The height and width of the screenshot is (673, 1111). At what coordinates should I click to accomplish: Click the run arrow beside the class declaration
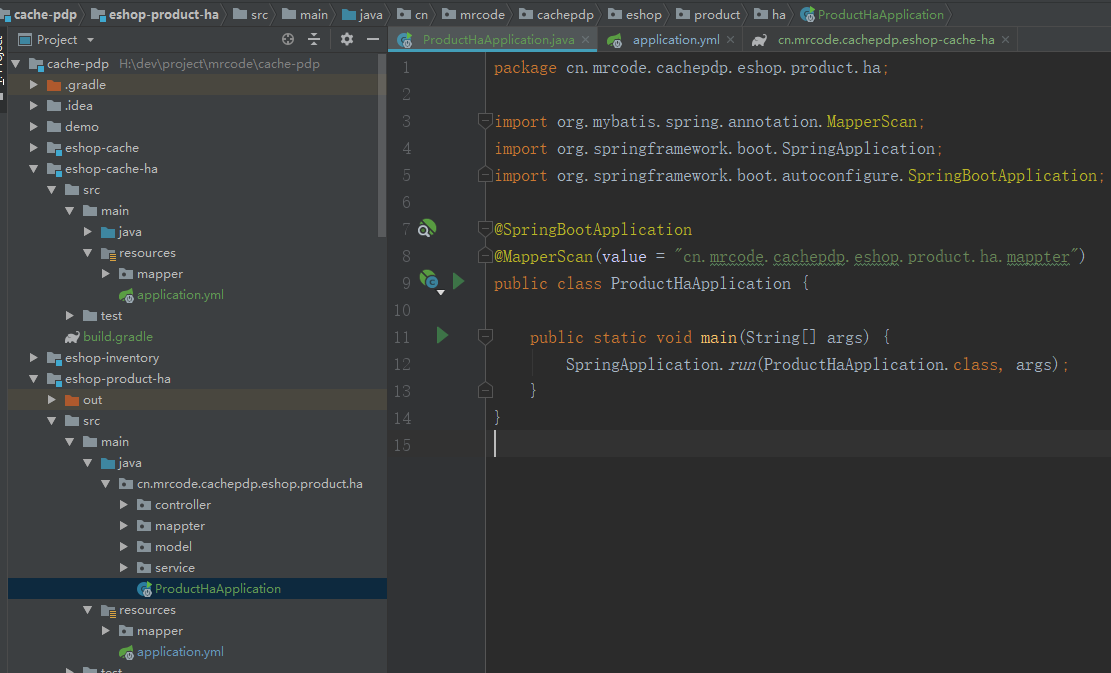pos(459,281)
